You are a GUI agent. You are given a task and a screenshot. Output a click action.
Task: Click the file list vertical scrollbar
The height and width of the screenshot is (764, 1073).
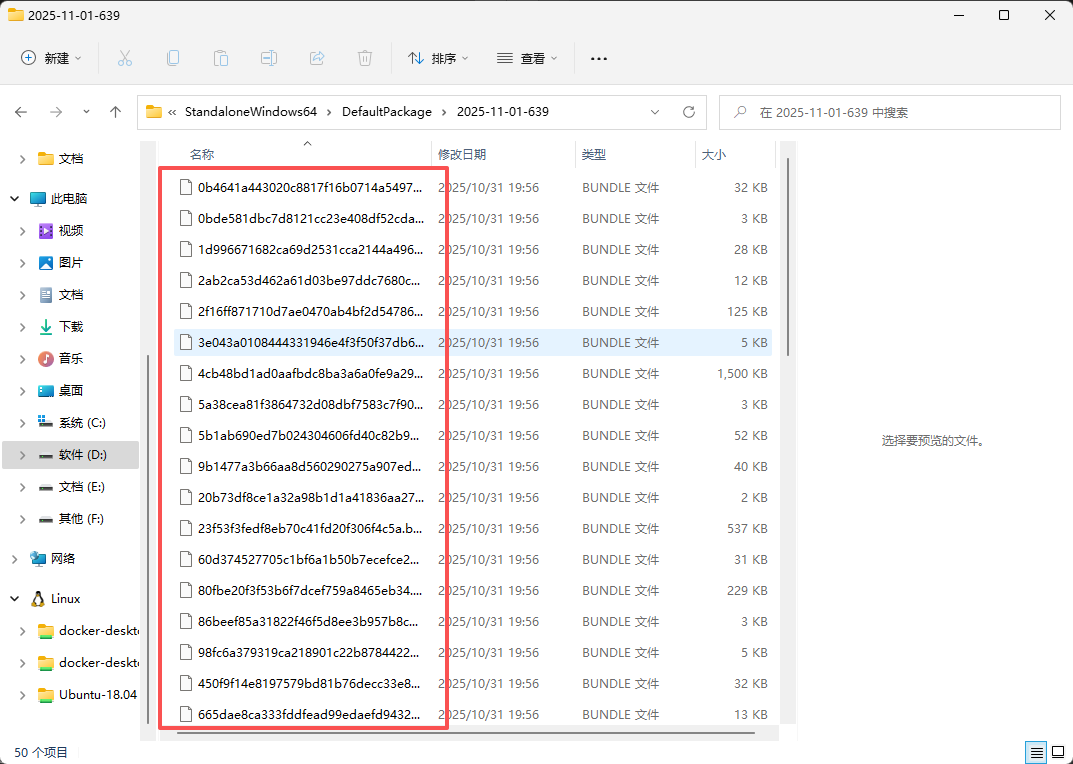point(788,257)
